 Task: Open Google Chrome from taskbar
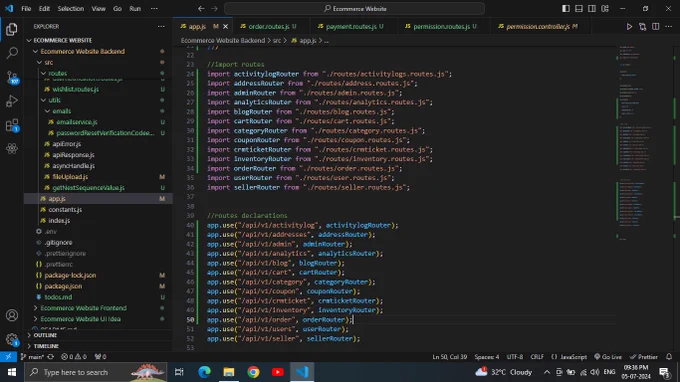coord(253,372)
